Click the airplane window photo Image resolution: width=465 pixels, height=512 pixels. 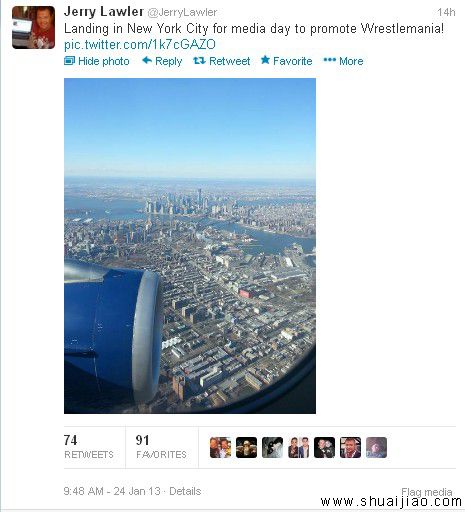(190, 246)
